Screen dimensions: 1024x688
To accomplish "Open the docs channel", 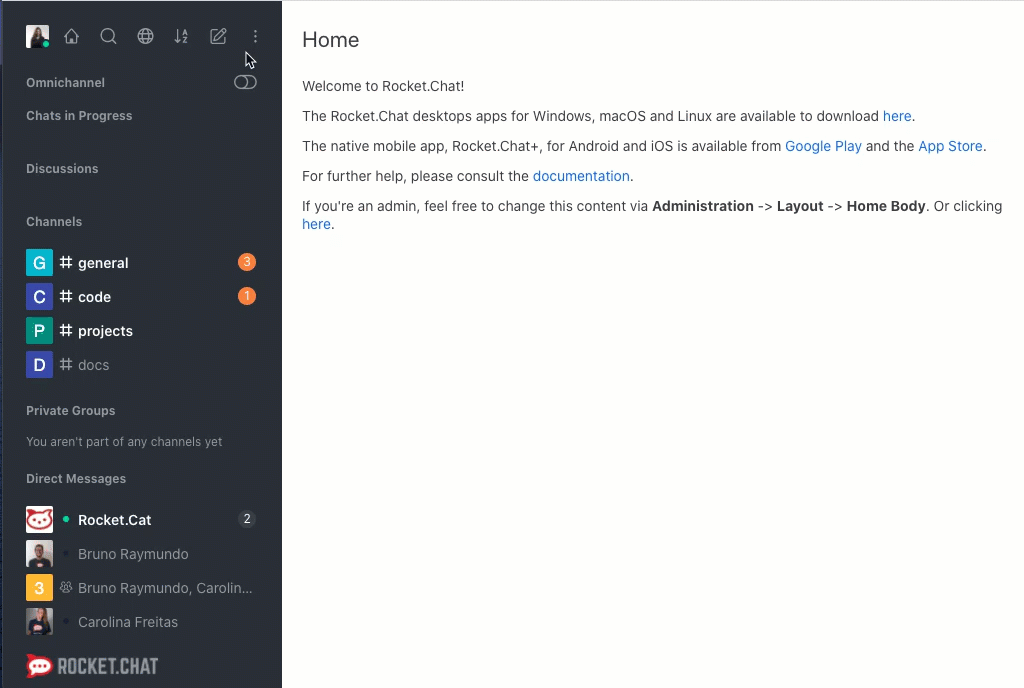I will tap(141, 365).
